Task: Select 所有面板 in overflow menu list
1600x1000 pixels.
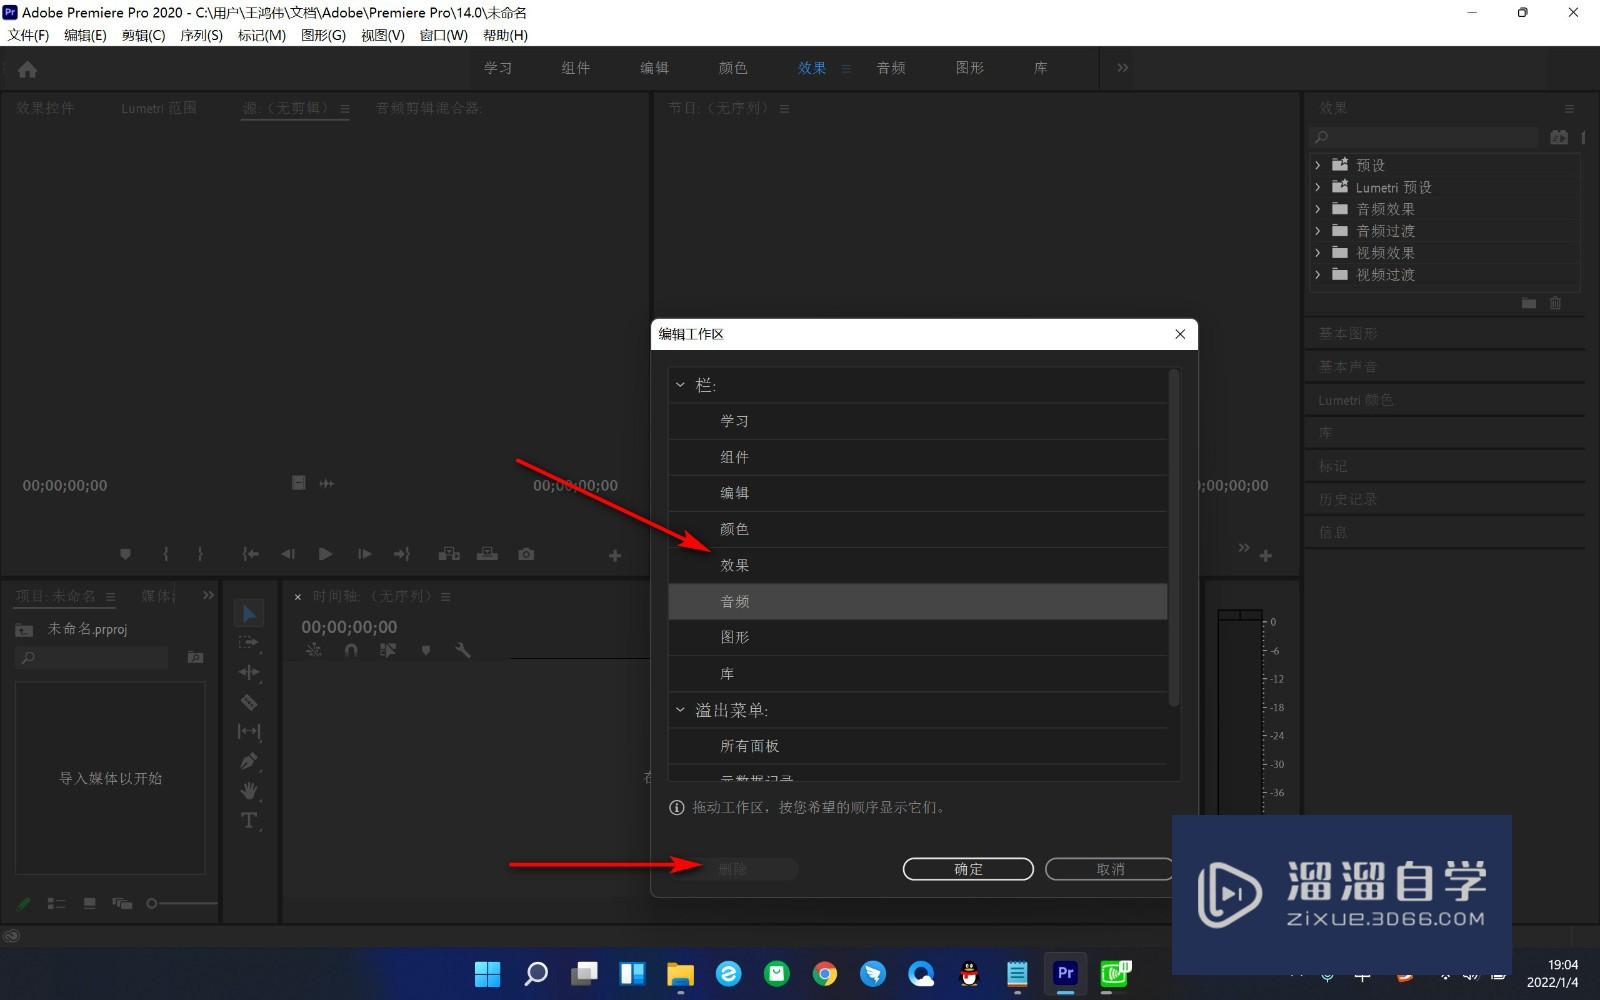Action: pos(918,746)
